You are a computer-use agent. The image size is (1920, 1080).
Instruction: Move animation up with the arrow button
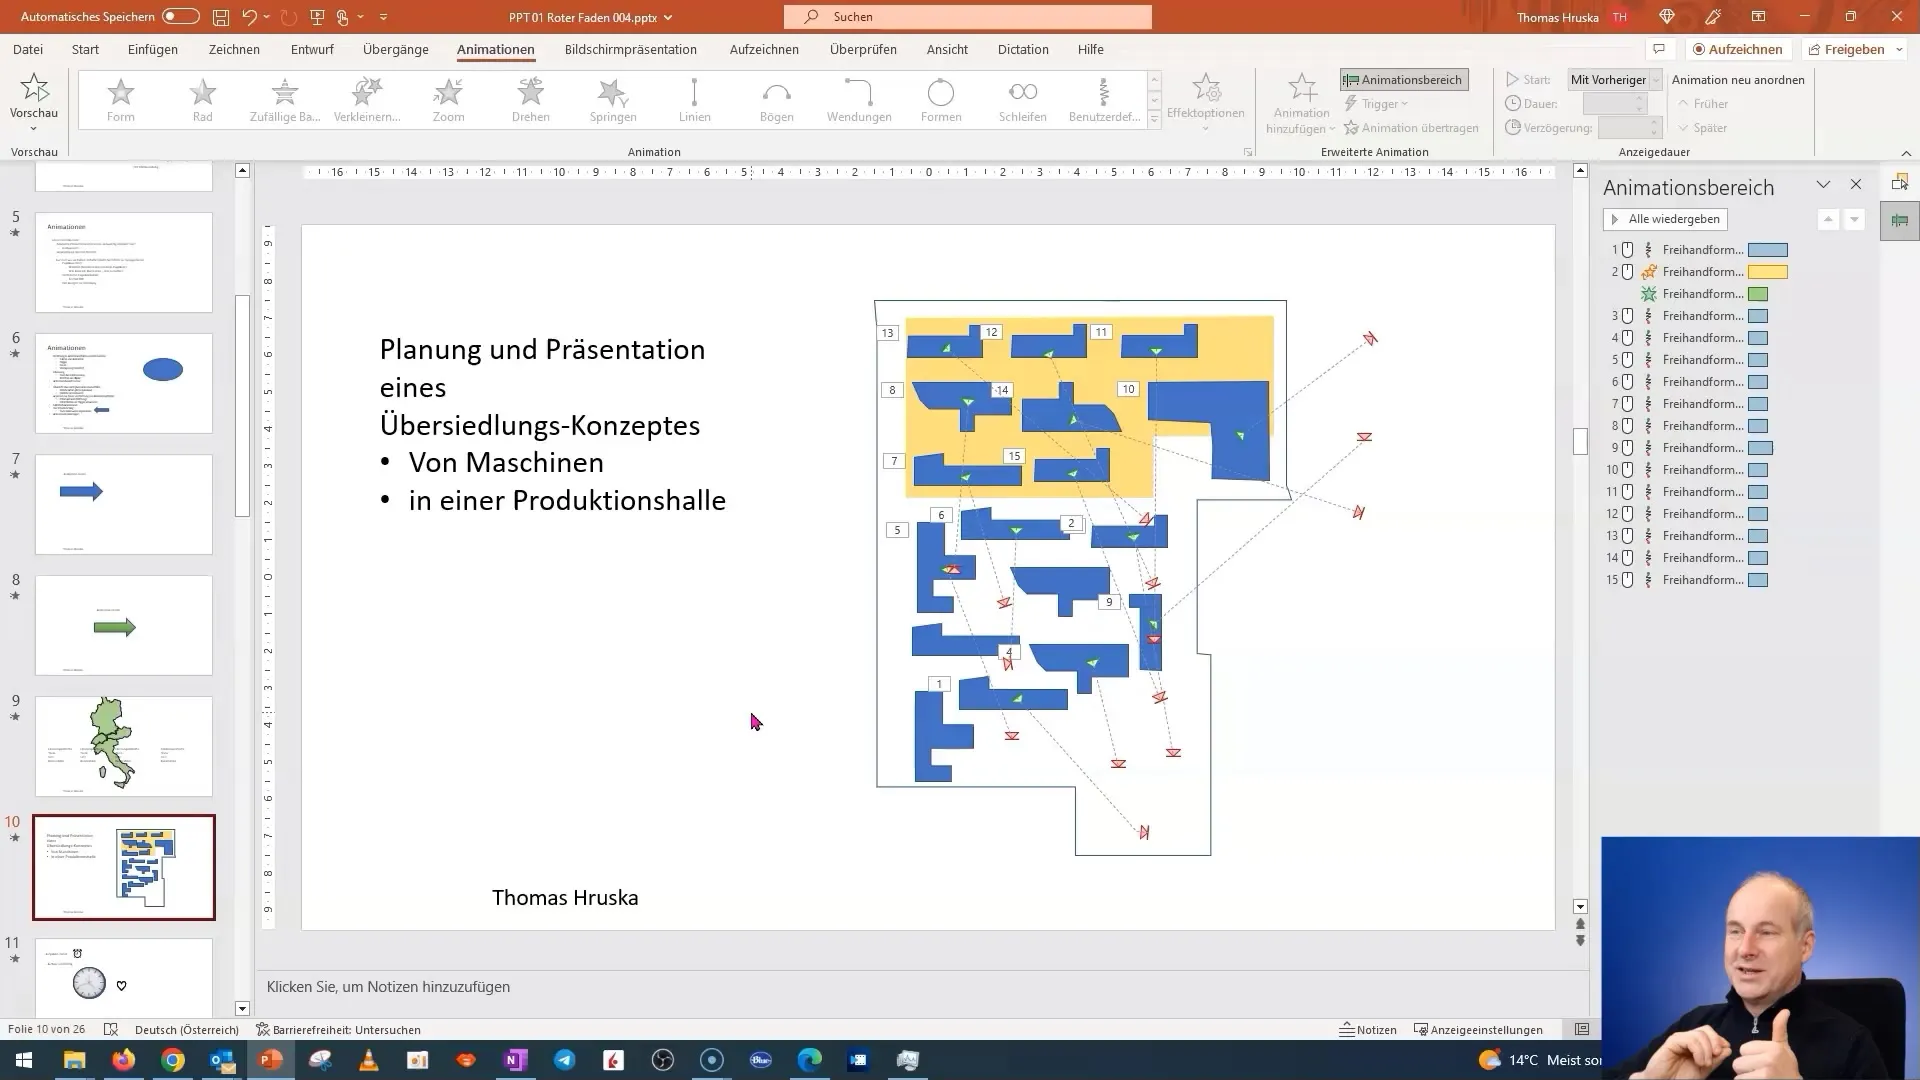[1828, 219]
